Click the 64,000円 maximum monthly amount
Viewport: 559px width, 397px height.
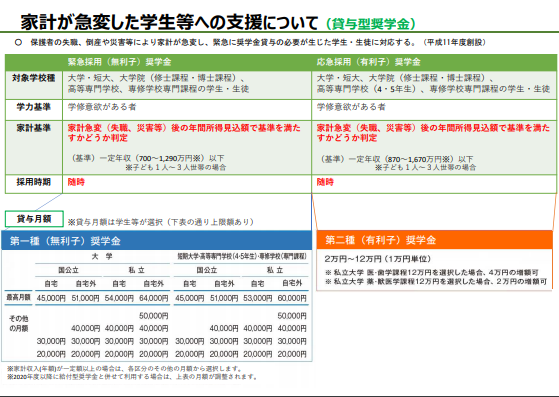pyautogui.click(x=154, y=298)
